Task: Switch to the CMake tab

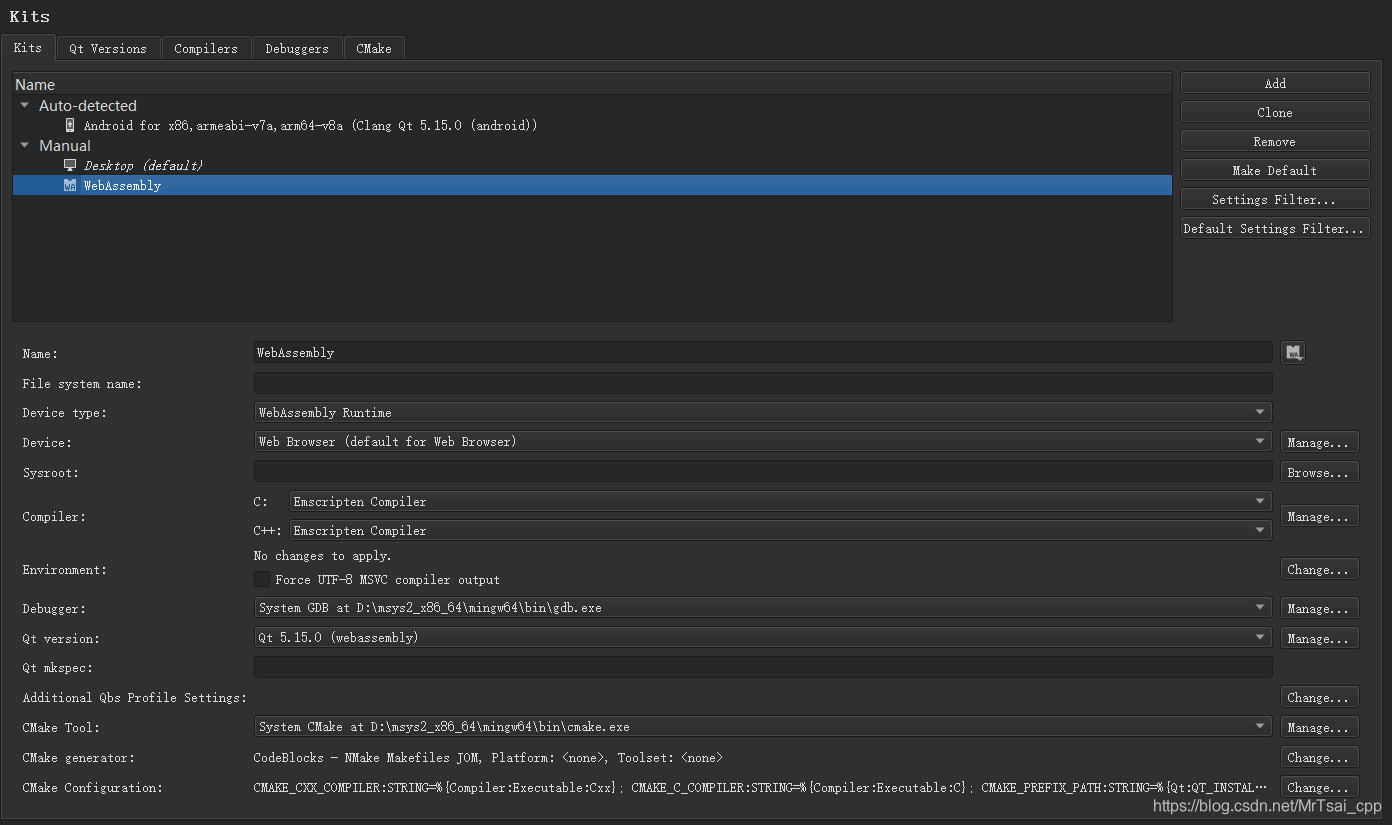Action: pos(374,48)
